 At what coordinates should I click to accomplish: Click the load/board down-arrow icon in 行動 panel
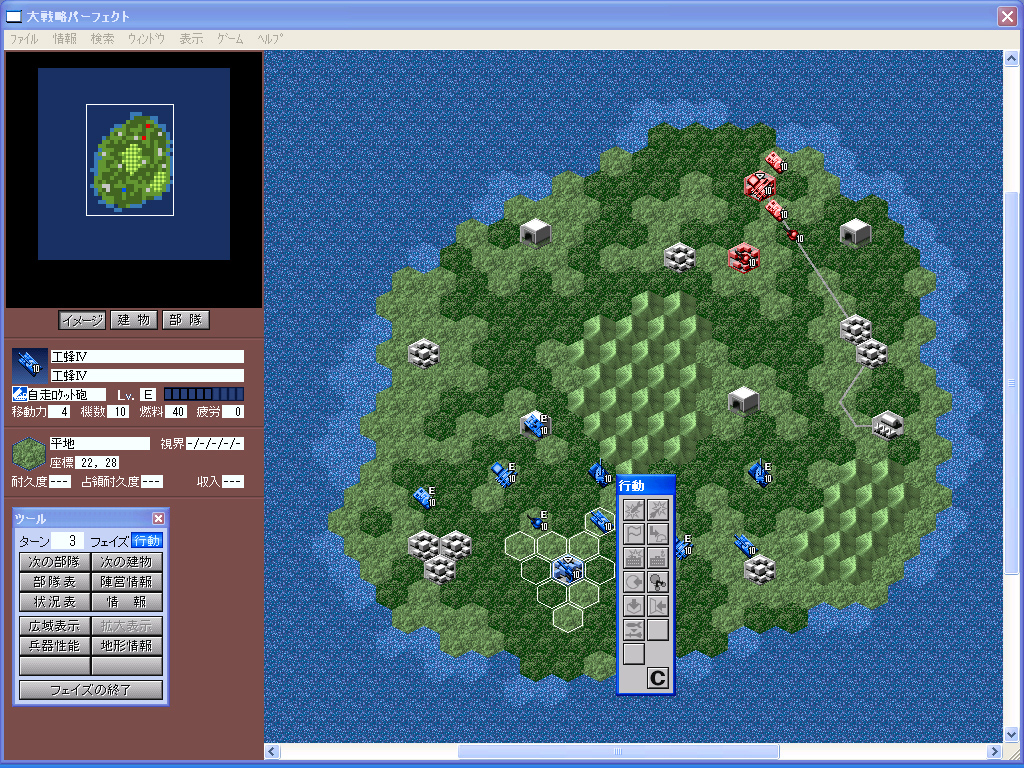click(x=634, y=606)
